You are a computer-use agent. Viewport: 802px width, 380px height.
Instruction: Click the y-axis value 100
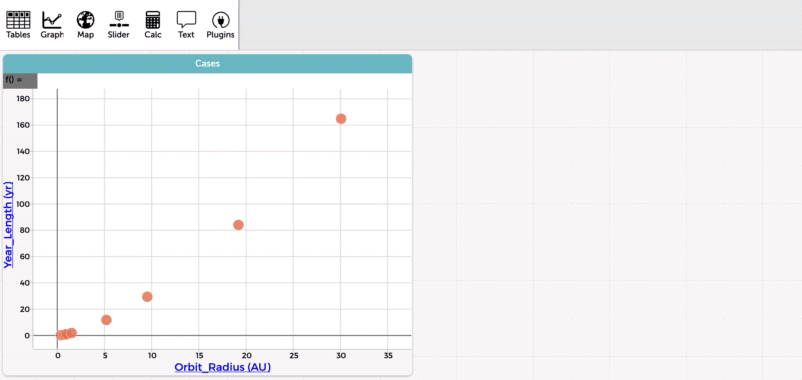[24, 204]
